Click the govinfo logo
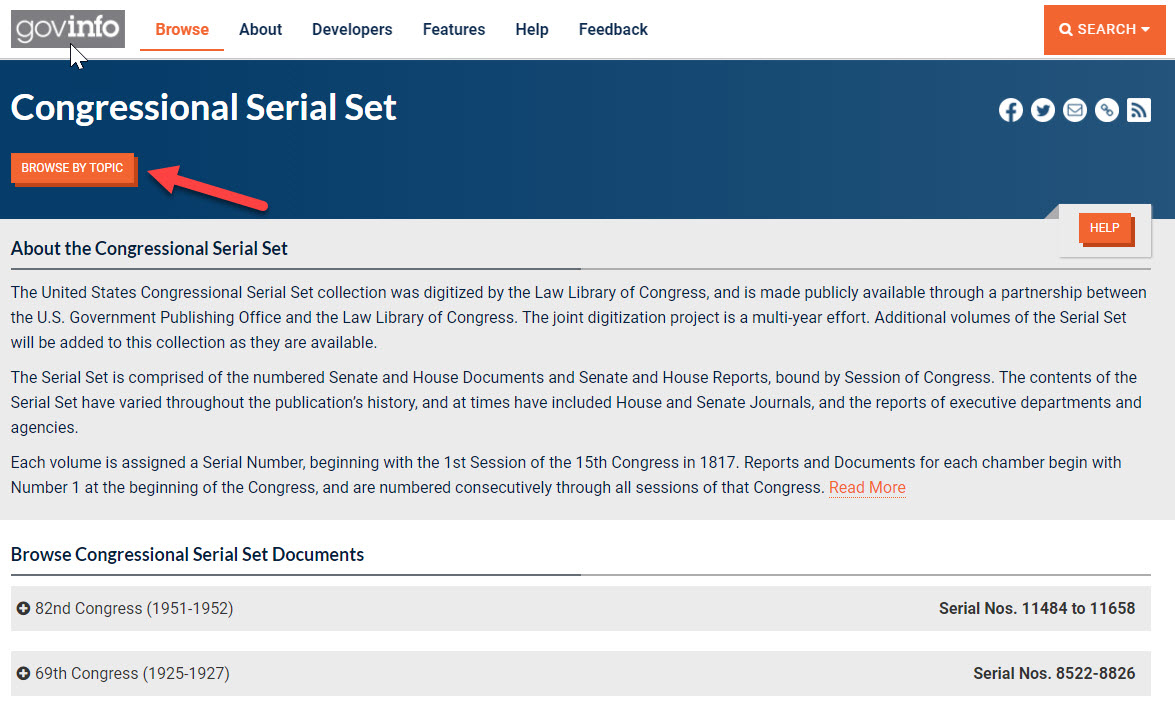Viewport: 1175px width, 713px height. pos(68,29)
